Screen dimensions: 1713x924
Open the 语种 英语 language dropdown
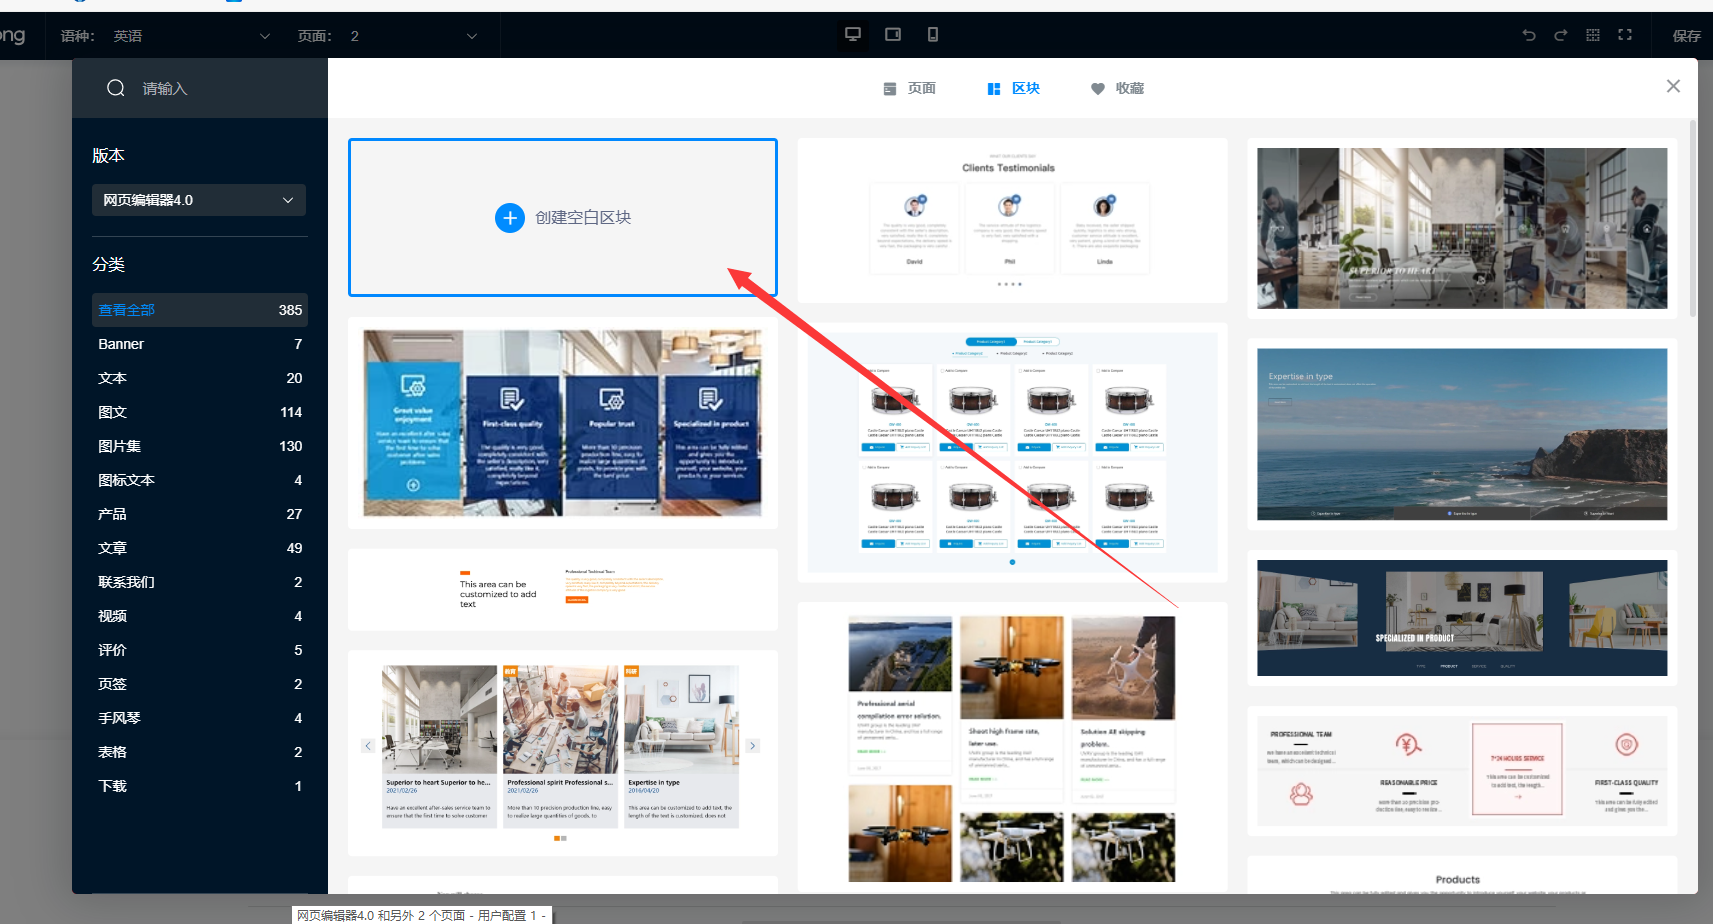(190, 36)
